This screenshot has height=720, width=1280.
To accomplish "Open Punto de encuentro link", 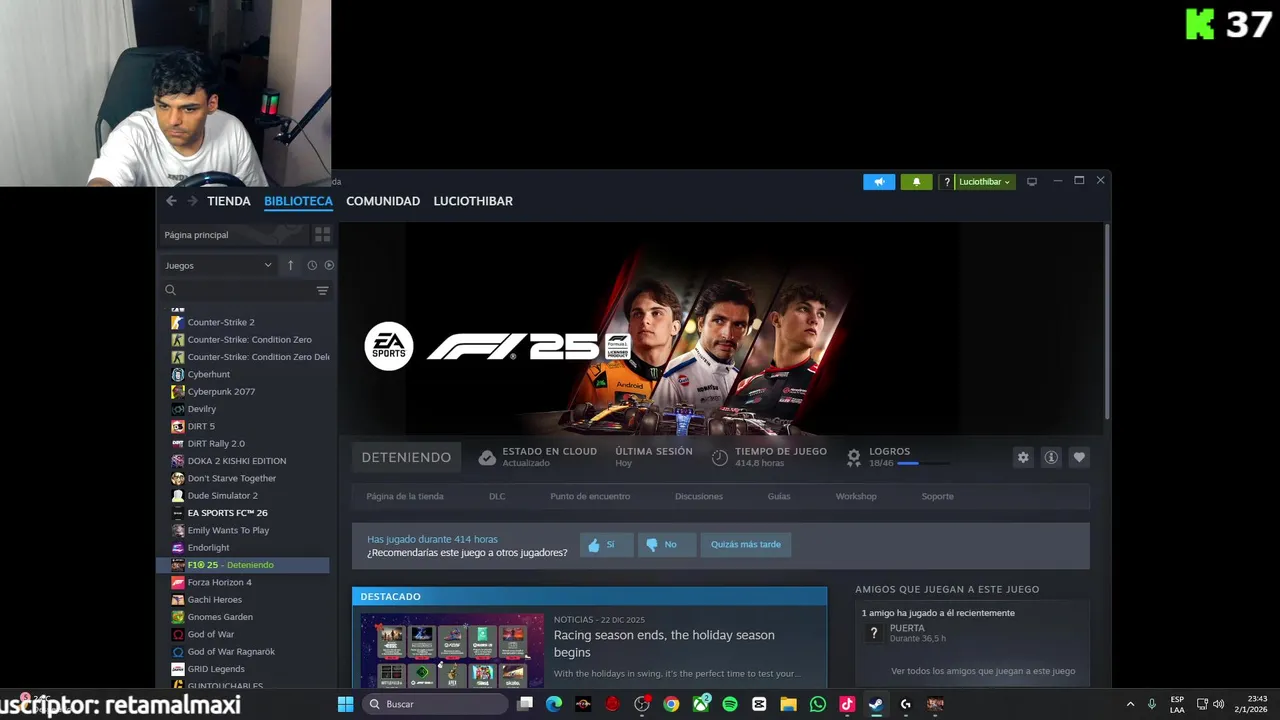I will 590,496.
